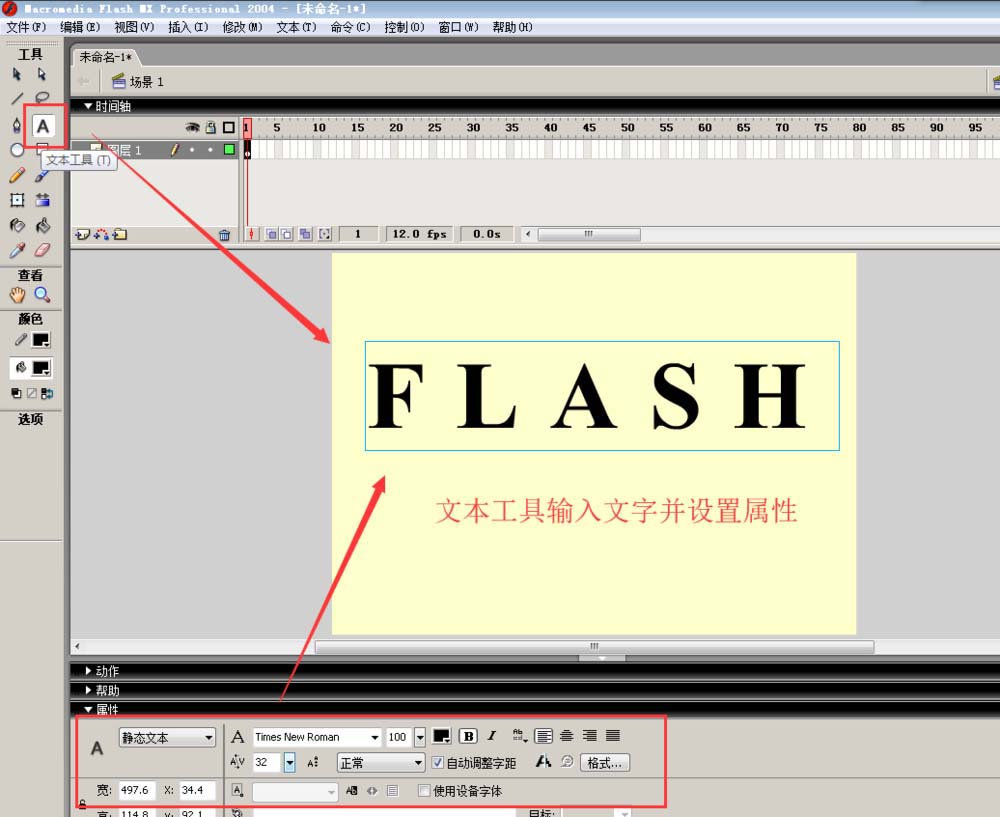This screenshot has height=817, width=1000.
Task: Open the Modify menu (修改)
Action: [242, 27]
